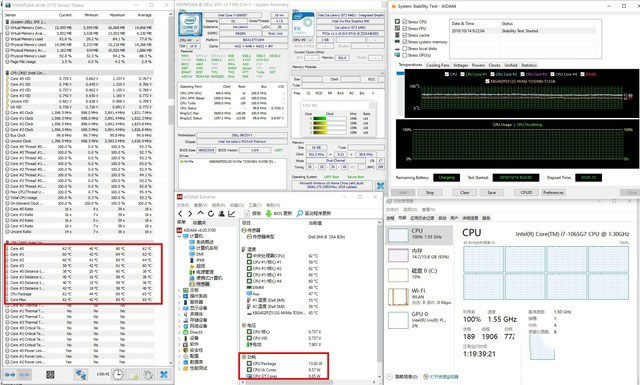Viewport: 640px width, 385px height.
Task: Toggle CPU Core #3 graph checkbox
Action: (x=523, y=74)
